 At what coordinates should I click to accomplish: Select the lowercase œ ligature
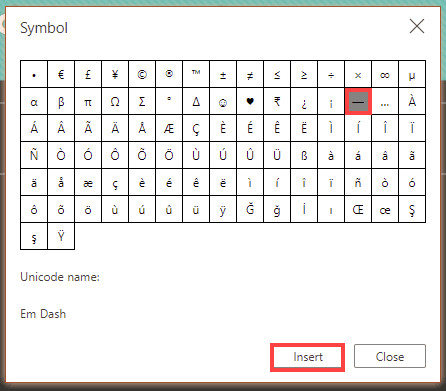[x=385, y=209]
